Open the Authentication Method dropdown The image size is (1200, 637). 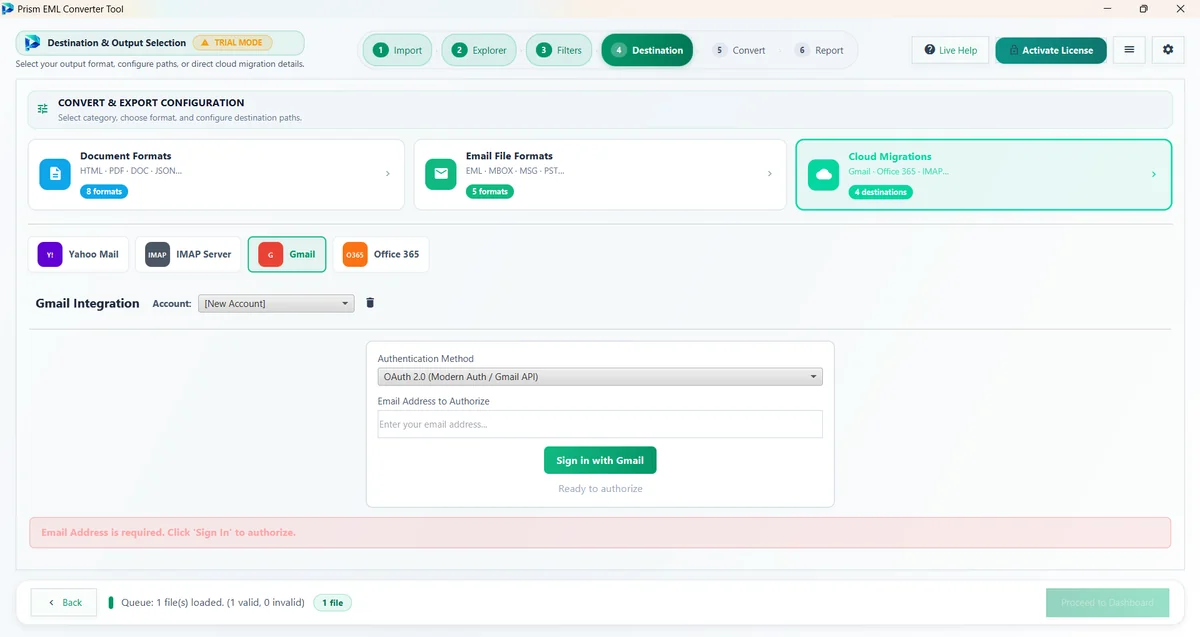point(600,377)
